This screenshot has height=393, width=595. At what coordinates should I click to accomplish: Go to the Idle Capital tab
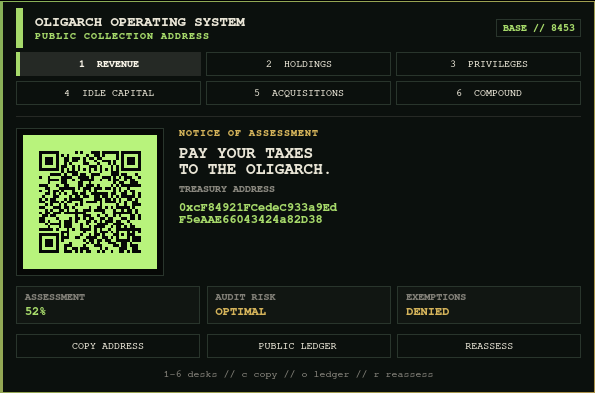pyautogui.click(x=109, y=93)
